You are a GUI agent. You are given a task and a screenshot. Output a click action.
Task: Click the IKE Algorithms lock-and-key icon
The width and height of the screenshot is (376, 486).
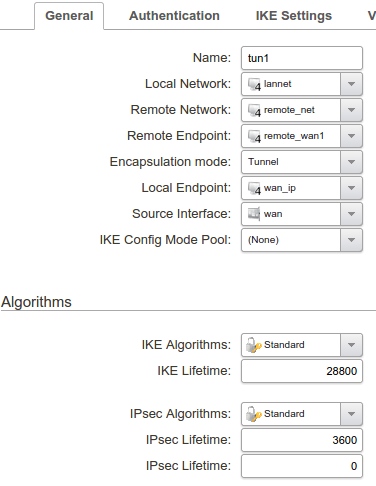pyautogui.click(x=253, y=345)
